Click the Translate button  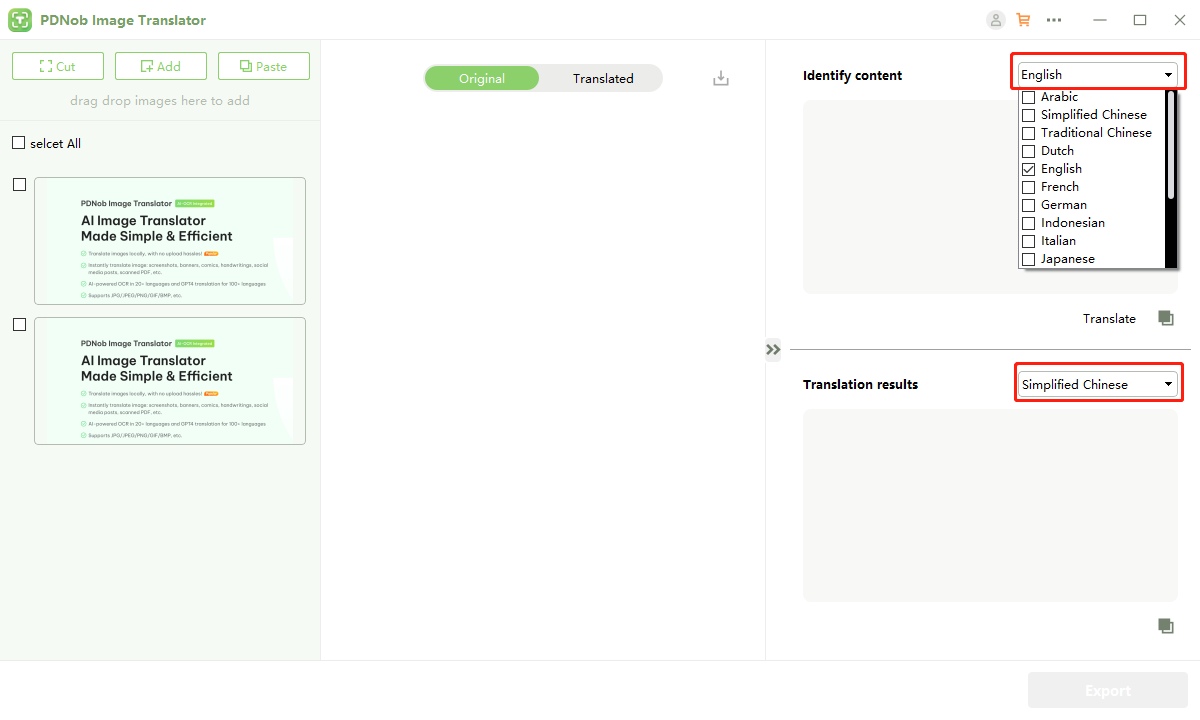pyautogui.click(x=1109, y=318)
